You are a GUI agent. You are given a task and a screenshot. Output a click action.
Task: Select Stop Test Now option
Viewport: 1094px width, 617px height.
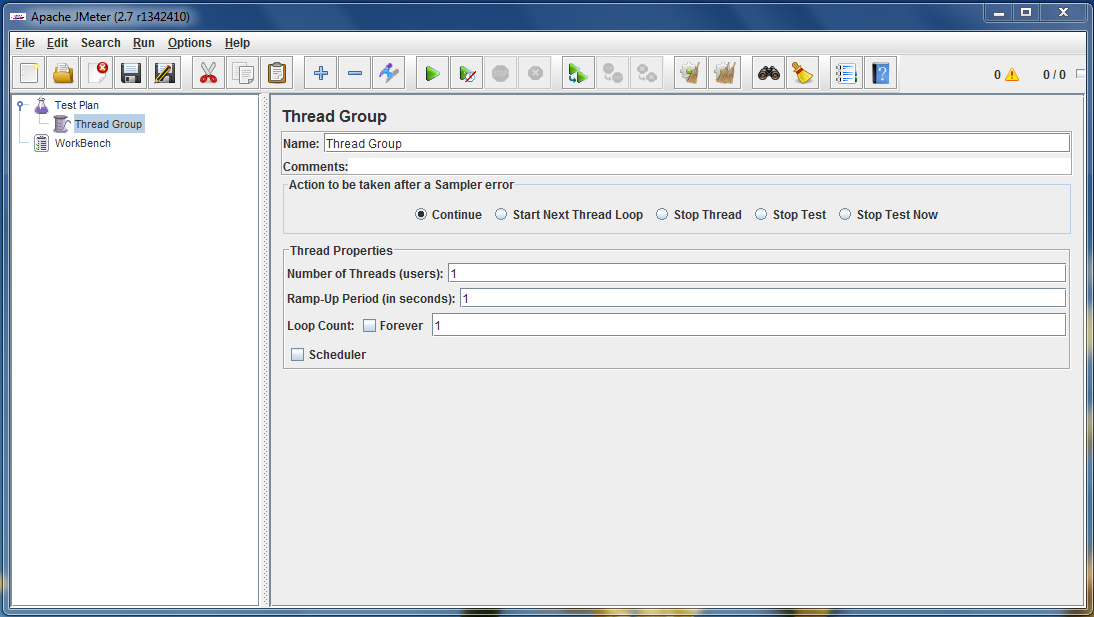click(x=845, y=214)
